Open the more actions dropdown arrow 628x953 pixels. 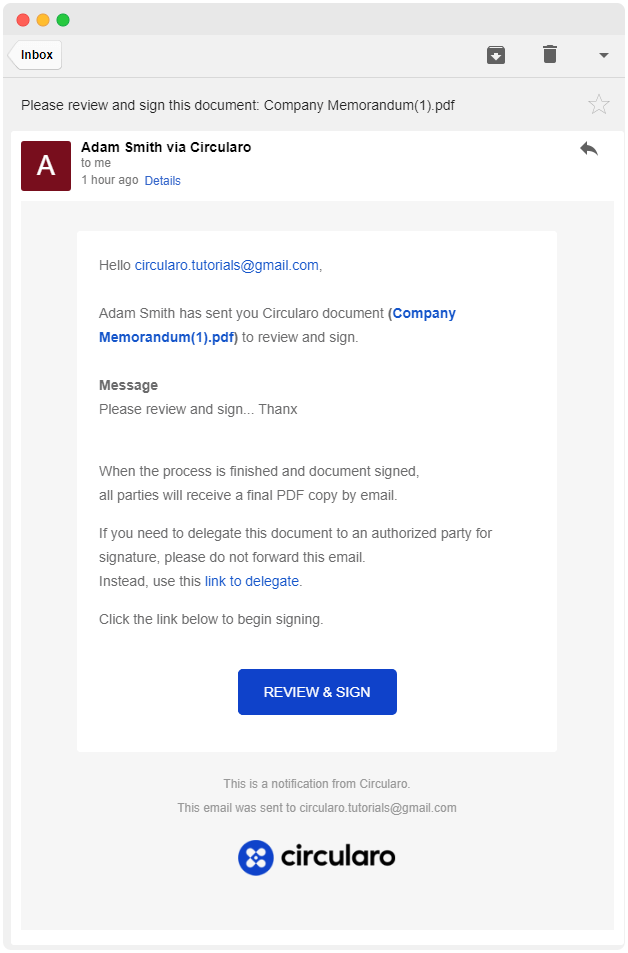tap(604, 56)
